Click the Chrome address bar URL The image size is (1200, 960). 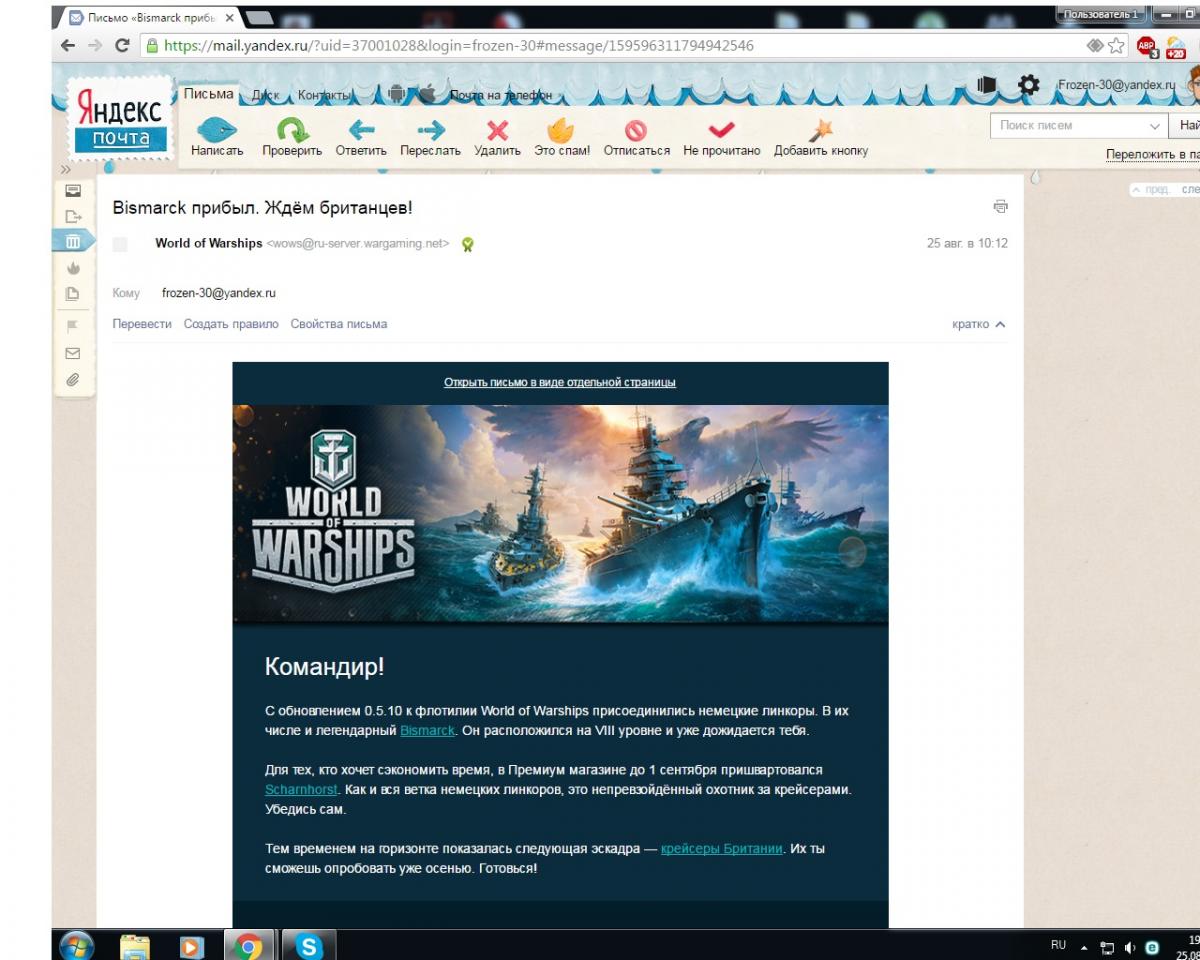[458, 45]
